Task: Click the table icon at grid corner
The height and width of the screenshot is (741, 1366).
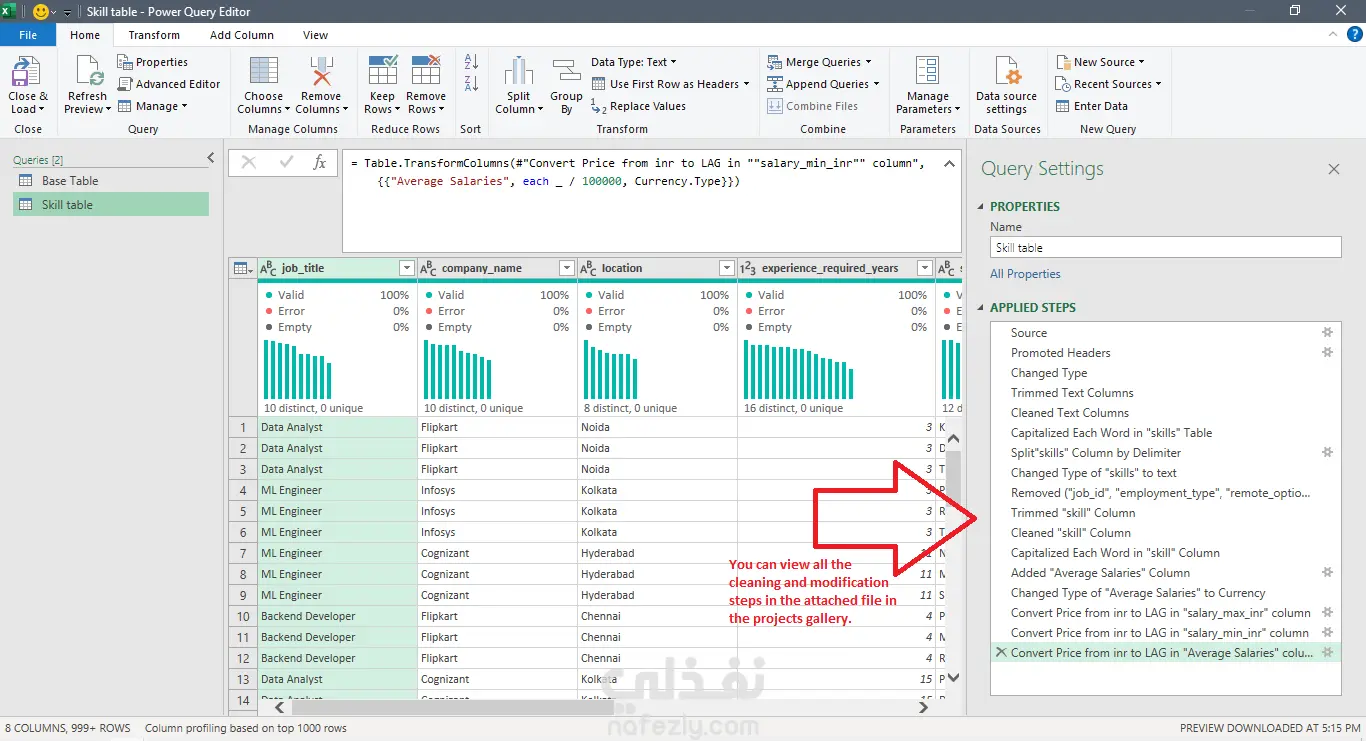Action: (242, 268)
